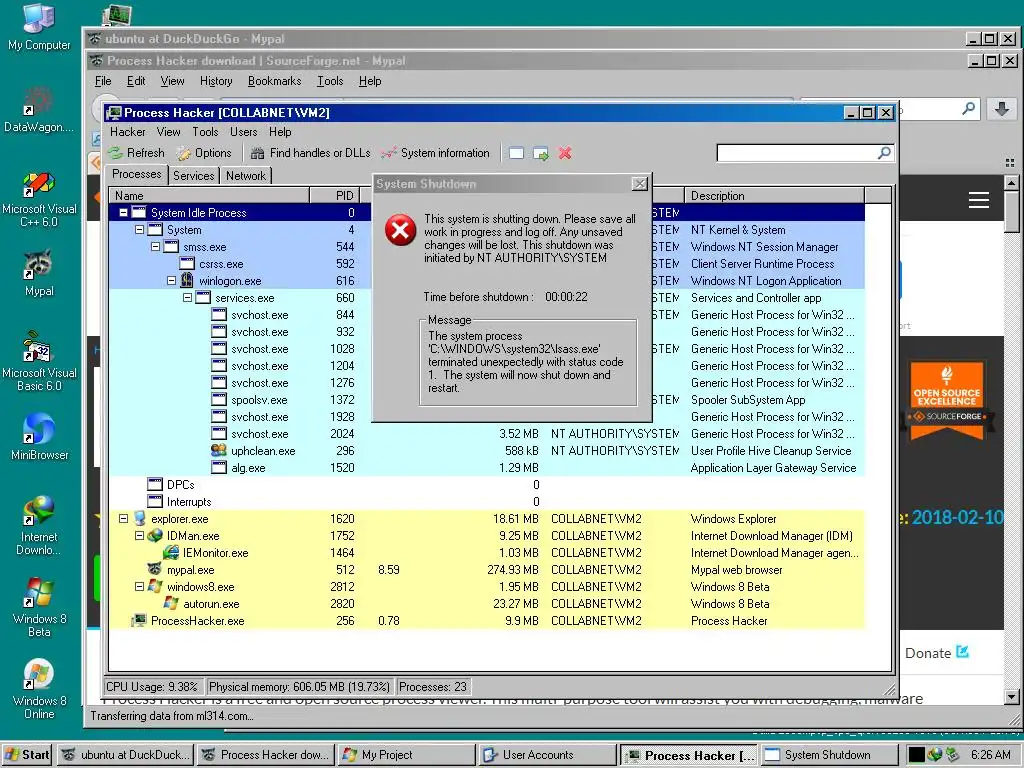
Task: Click the Start button
Action: 27,755
